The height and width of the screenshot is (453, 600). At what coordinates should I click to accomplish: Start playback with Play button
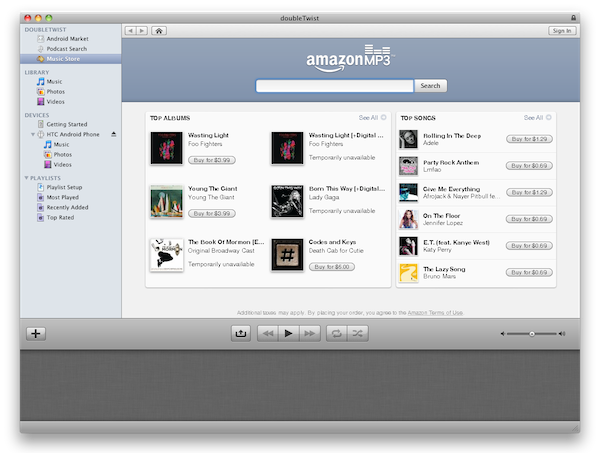289,334
